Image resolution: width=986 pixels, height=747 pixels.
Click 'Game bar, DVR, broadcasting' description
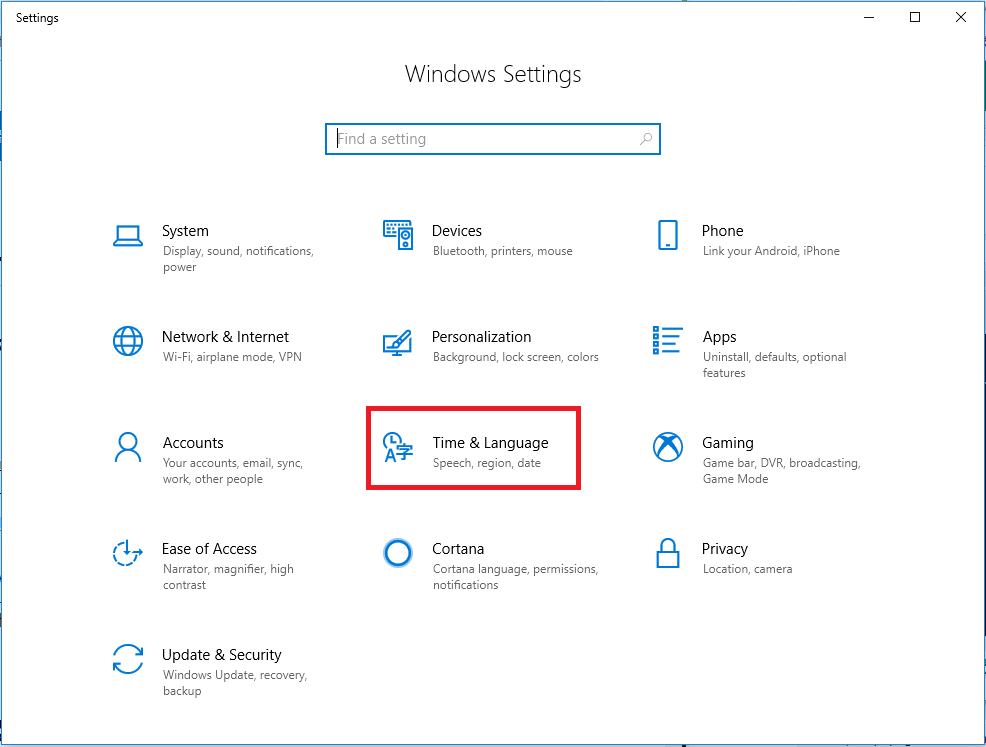(782, 471)
